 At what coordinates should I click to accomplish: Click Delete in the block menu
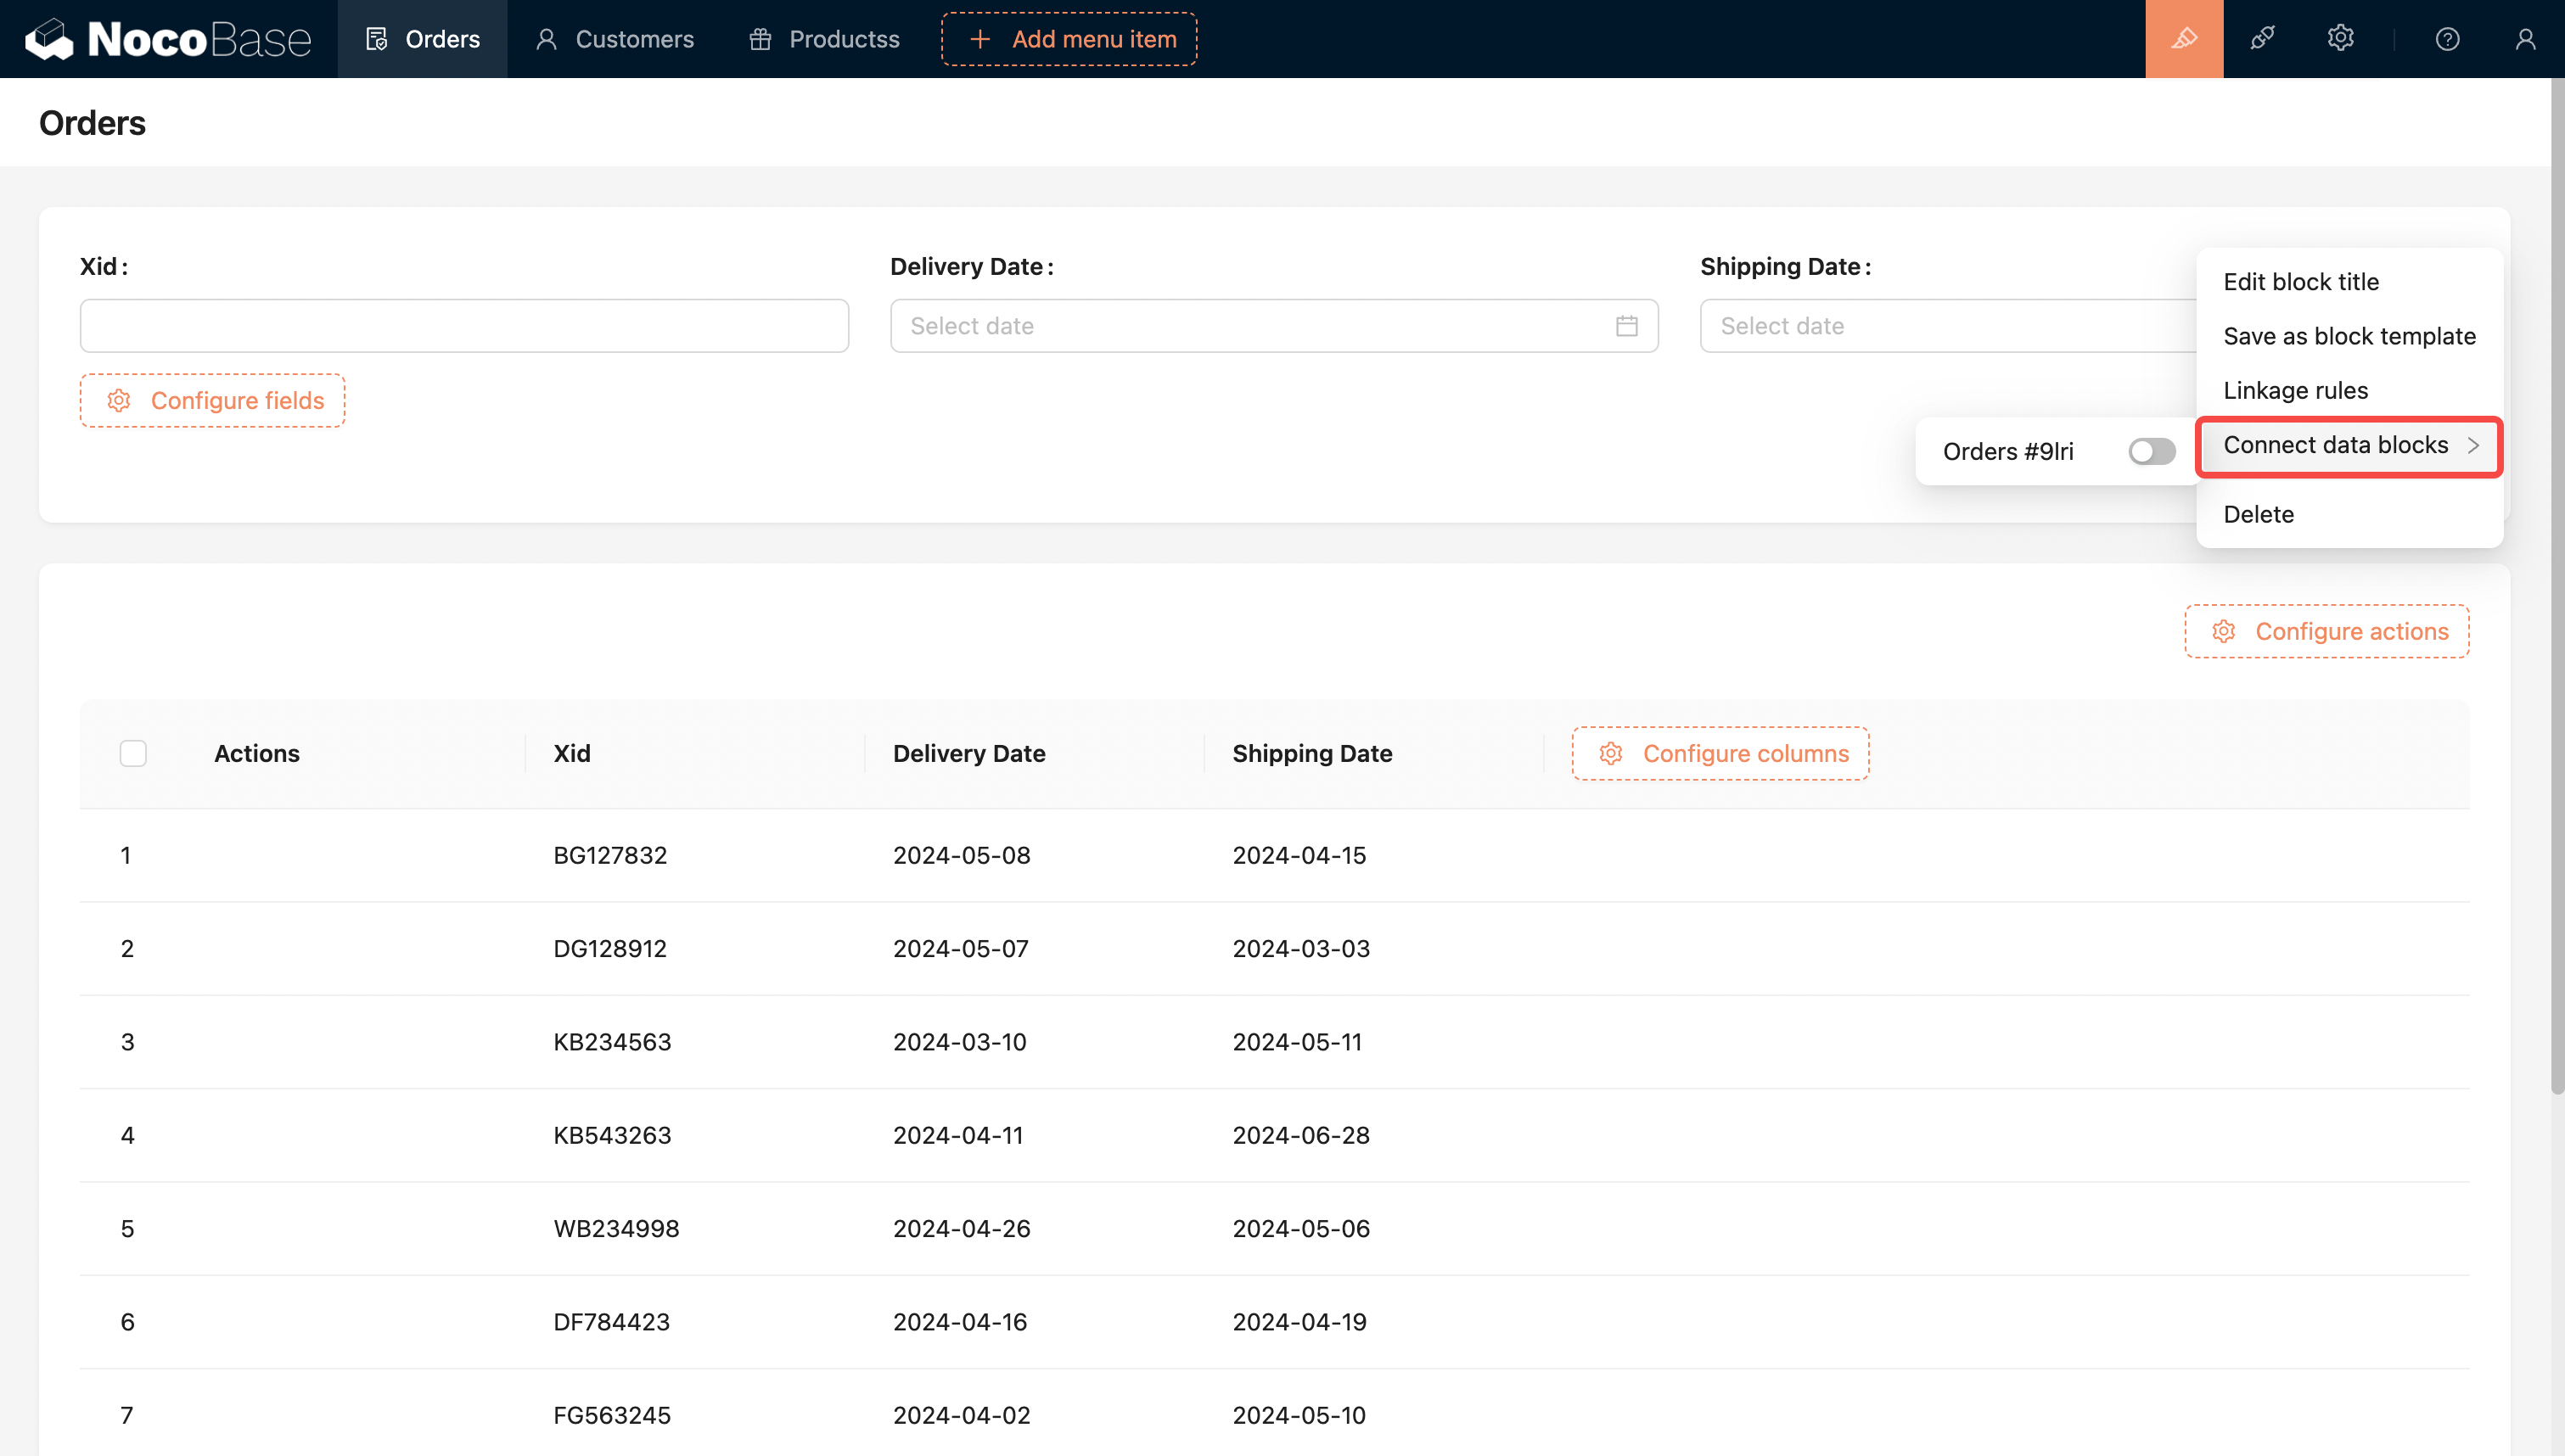point(2258,514)
